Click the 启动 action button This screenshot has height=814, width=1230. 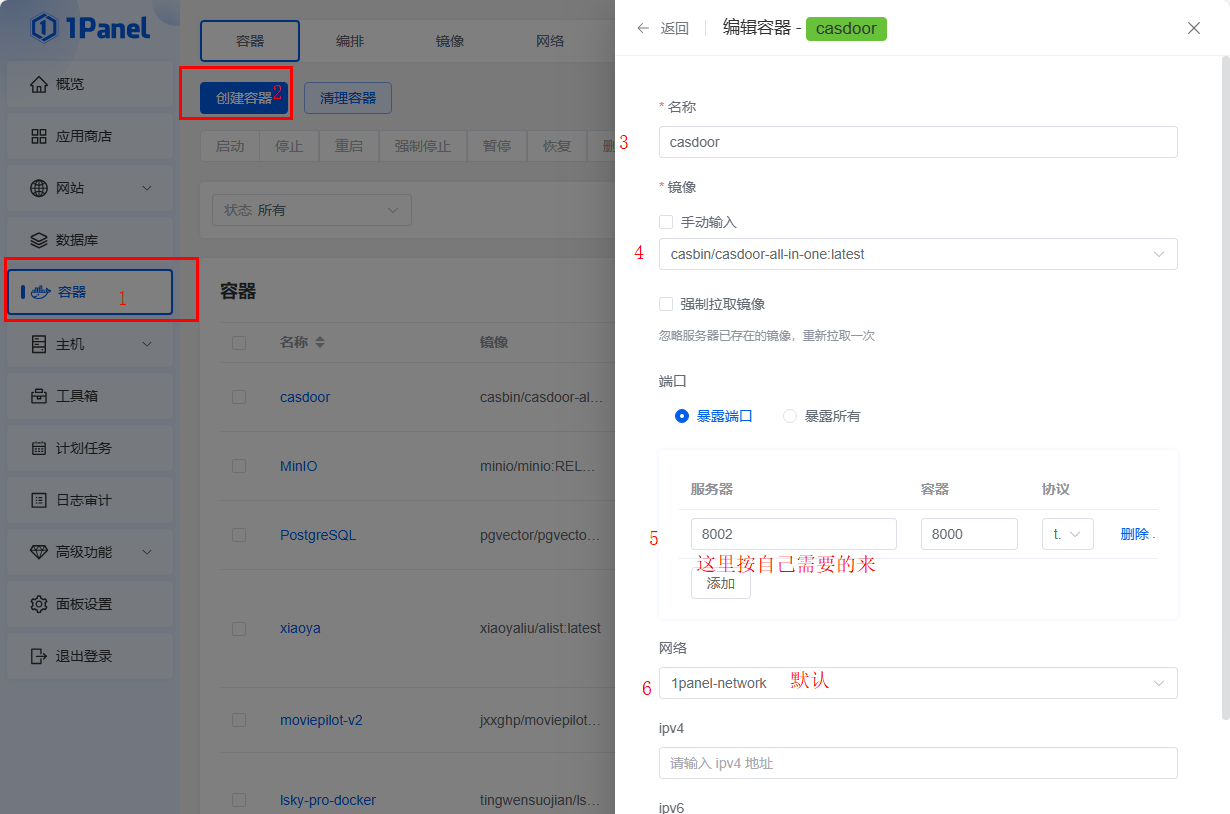pyautogui.click(x=230, y=146)
